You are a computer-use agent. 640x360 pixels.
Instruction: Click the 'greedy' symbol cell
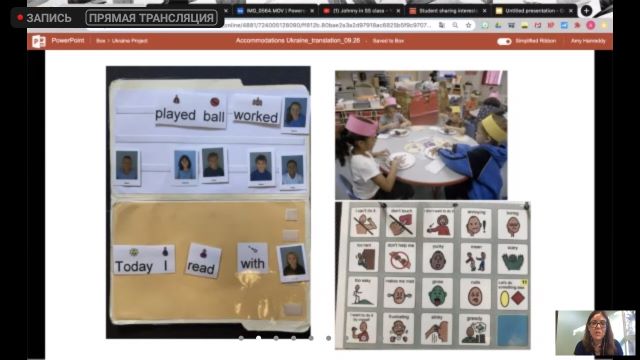(474, 329)
